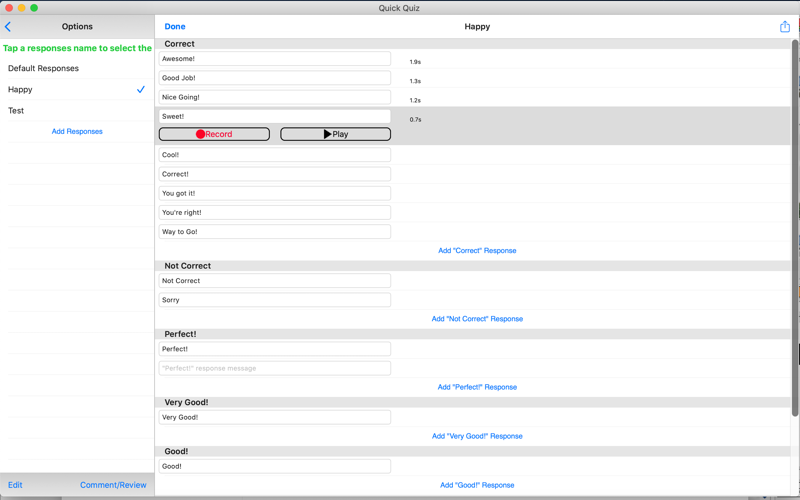Image resolution: width=800 pixels, height=500 pixels.
Task: Edit the You got it! response field
Action: point(274,193)
